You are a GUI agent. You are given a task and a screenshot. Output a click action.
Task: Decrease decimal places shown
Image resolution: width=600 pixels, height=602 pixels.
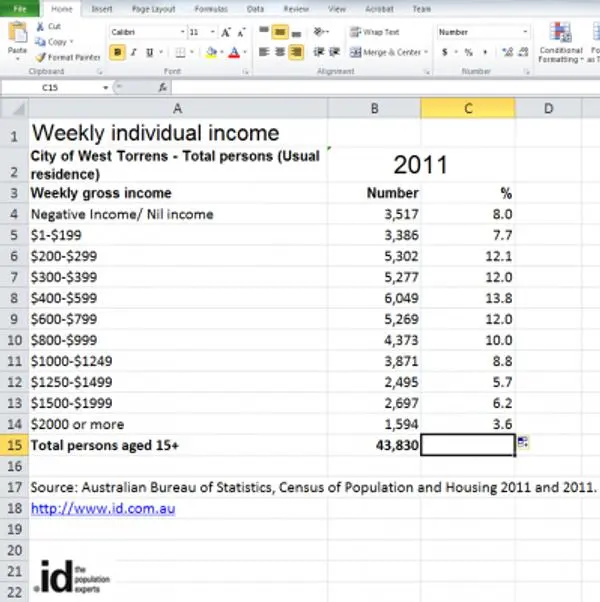tap(524, 52)
